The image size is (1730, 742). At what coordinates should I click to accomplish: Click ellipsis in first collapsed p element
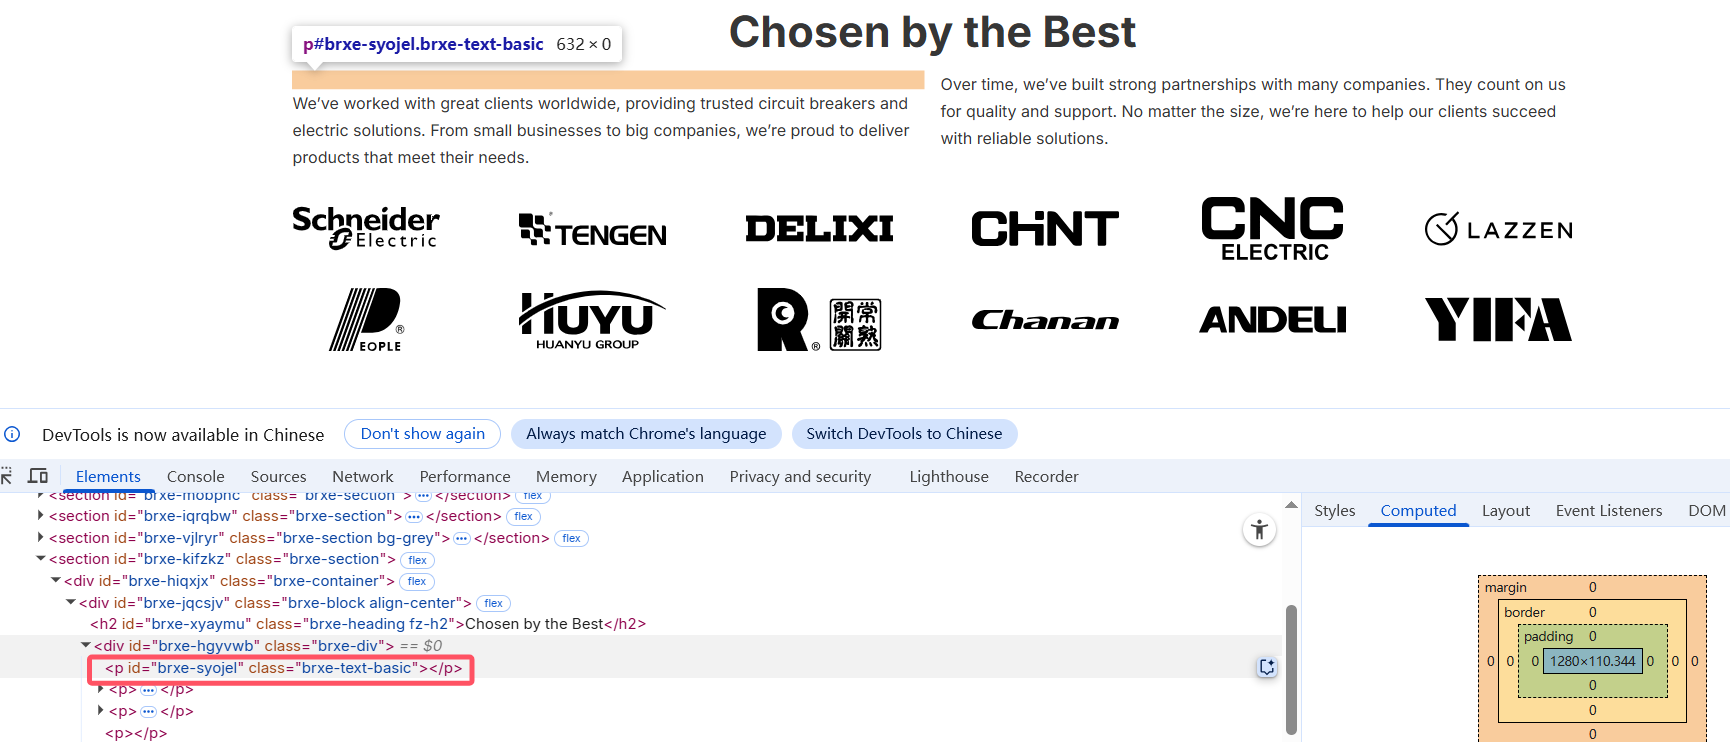[x=149, y=690]
